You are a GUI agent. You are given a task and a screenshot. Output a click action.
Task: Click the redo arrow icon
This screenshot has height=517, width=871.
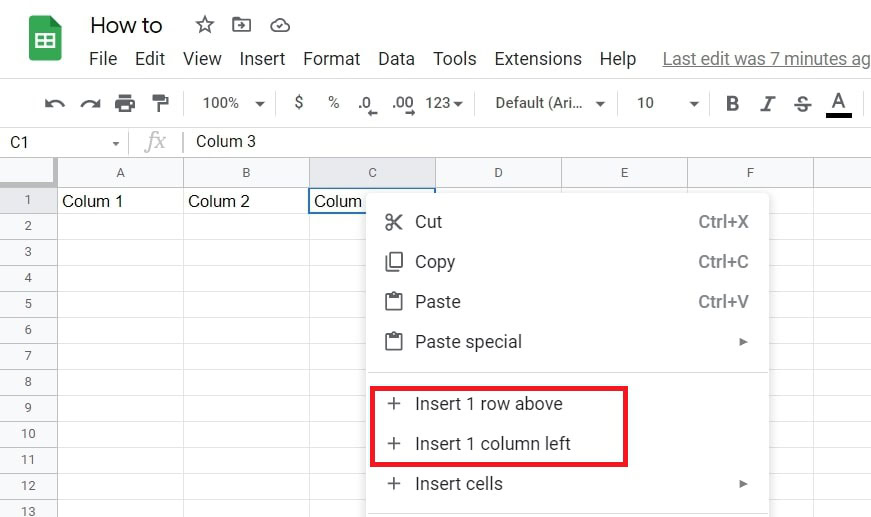coord(90,103)
